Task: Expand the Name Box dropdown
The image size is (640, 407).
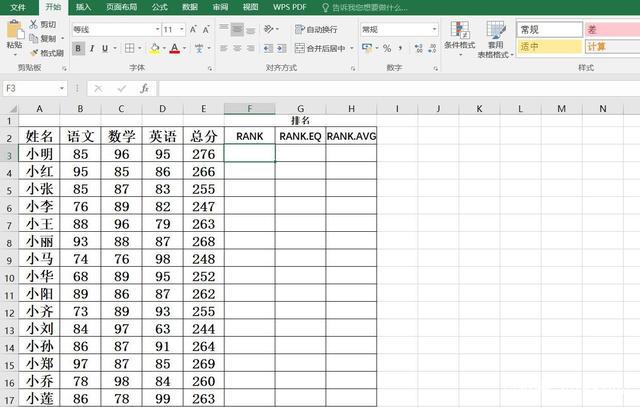Action: pos(62,88)
